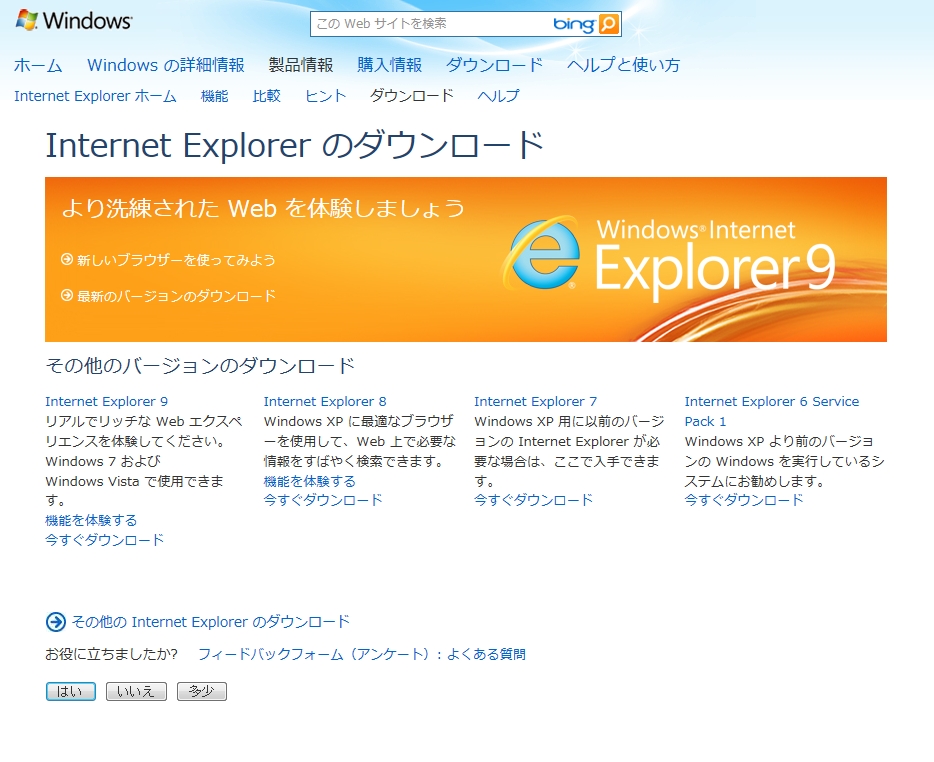Click the Windows Internet Explorer 9 banner text
The width and height of the screenshot is (934, 762).
(715, 260)
